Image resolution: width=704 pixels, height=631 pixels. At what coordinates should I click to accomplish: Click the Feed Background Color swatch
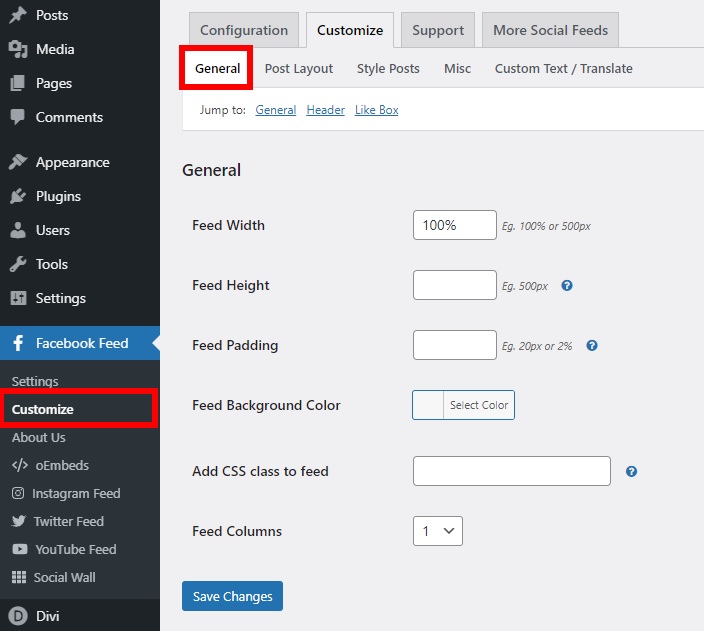(x=428, y=405)
